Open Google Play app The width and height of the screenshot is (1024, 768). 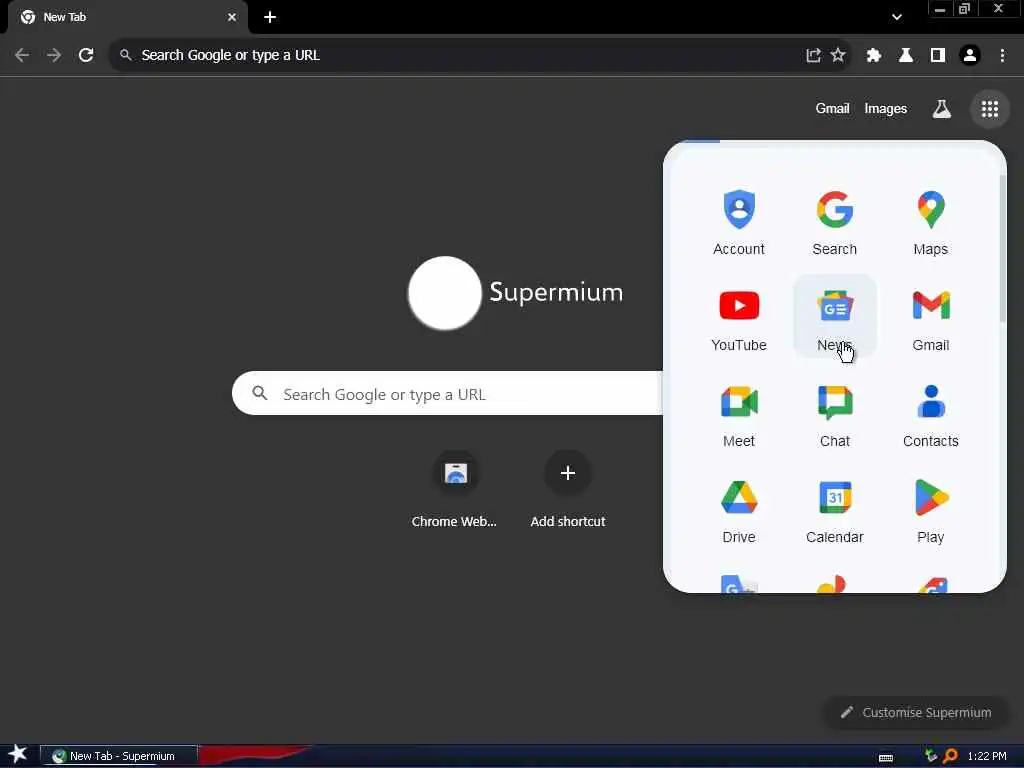click(x=931, y=510)
